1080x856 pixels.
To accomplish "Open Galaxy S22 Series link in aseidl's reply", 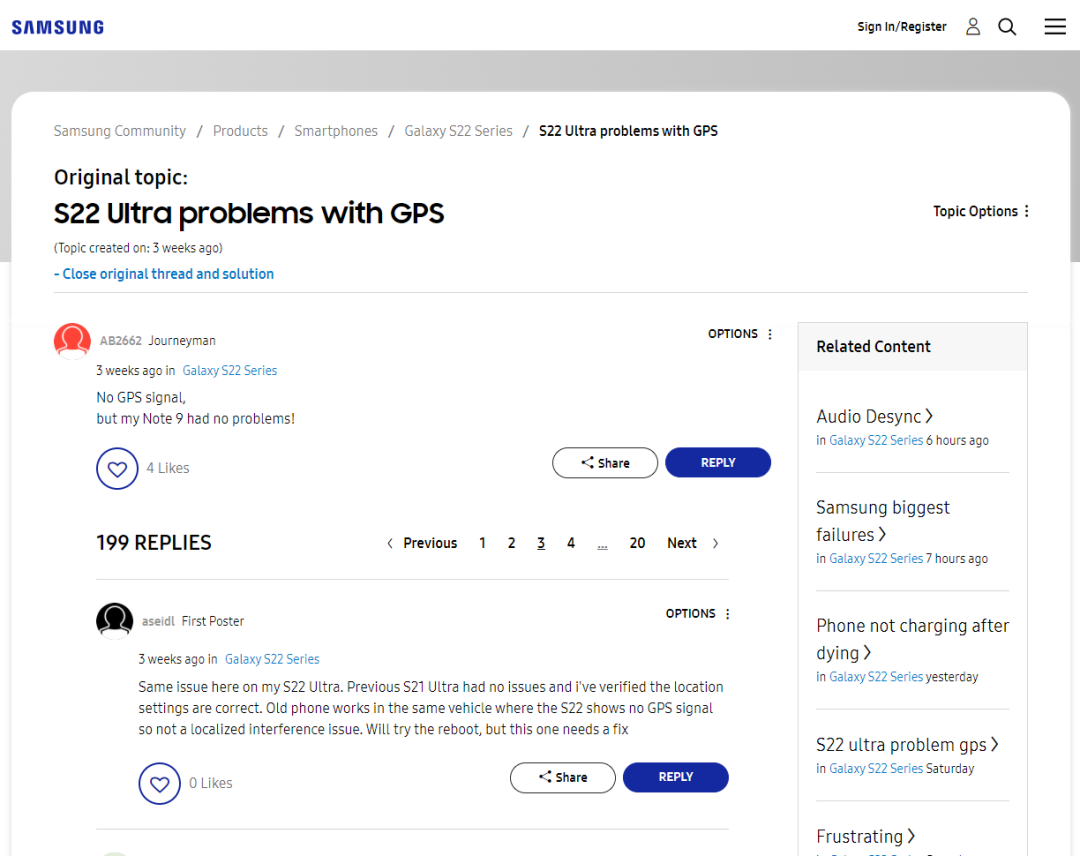I will [x=272, y=659].
